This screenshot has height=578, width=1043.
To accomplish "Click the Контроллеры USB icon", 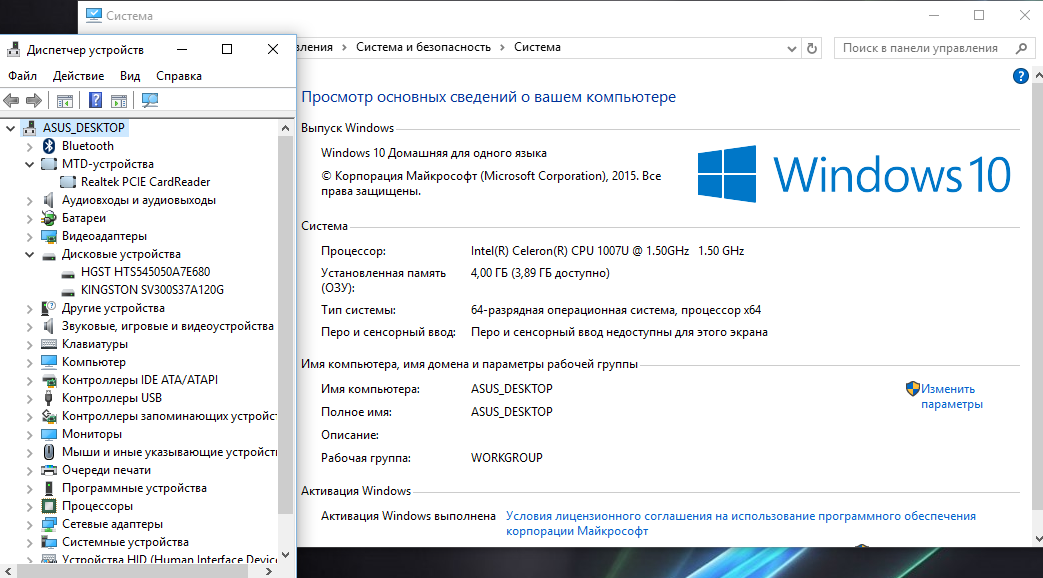I will pos(49,398).
